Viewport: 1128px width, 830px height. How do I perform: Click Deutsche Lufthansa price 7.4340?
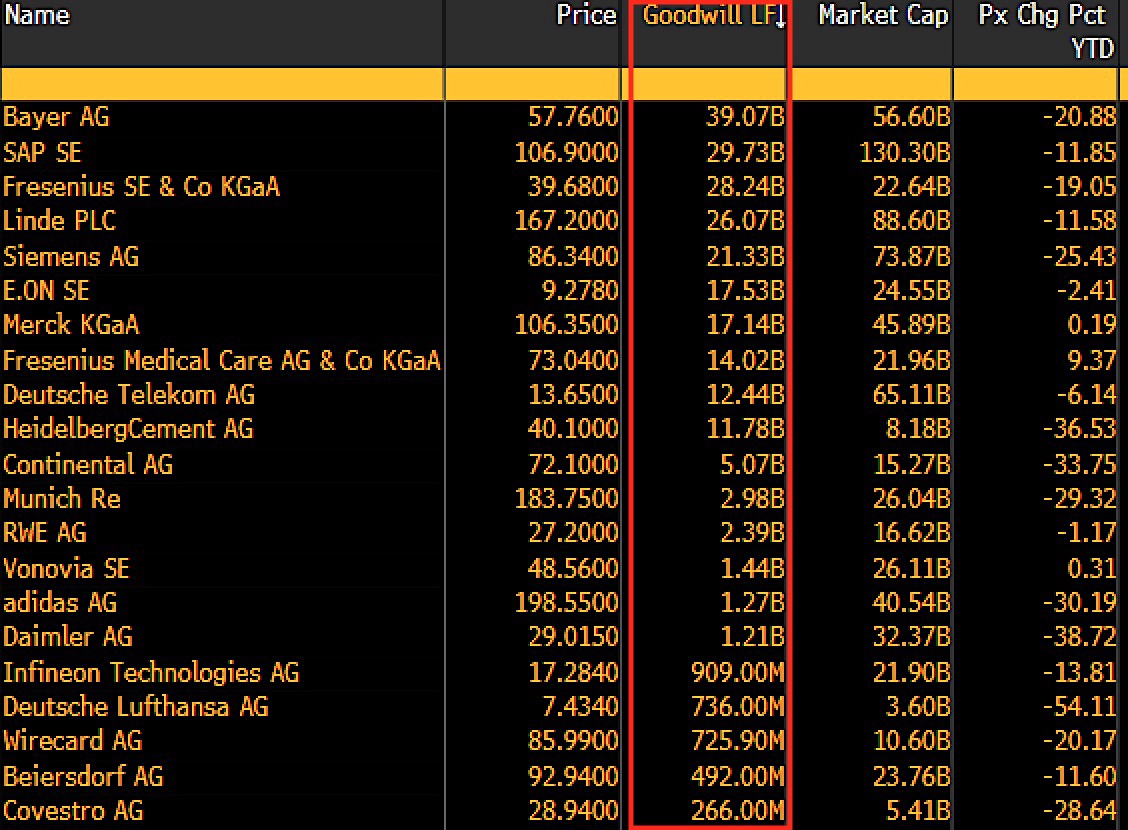tap(580, 706)
